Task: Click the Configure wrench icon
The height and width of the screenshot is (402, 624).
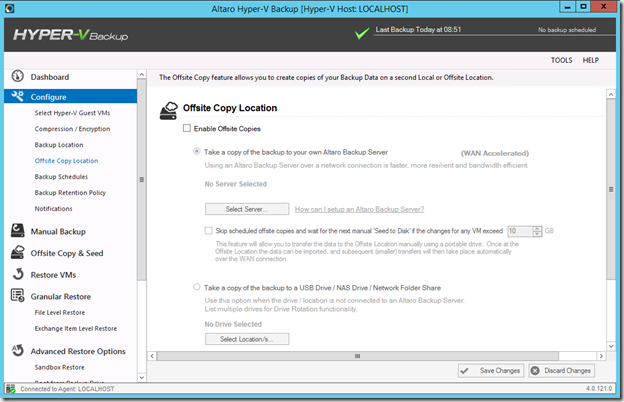Action: (x=18, y=96)
